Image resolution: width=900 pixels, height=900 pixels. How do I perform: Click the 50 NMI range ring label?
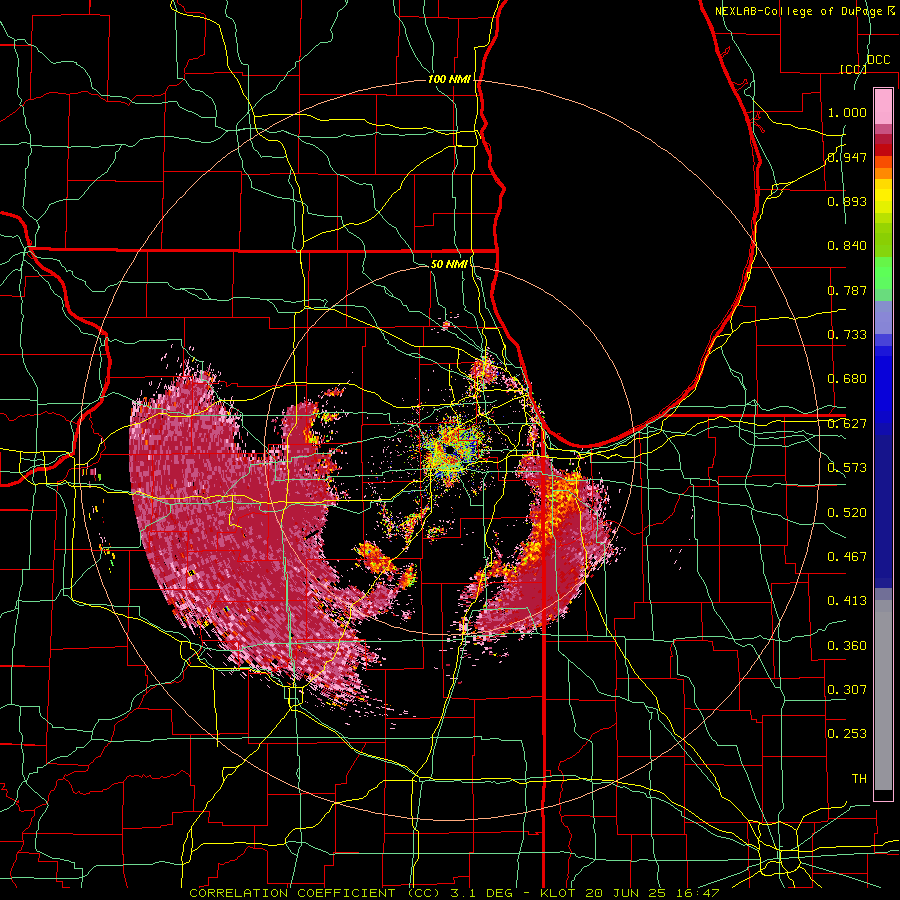point(449,264)
